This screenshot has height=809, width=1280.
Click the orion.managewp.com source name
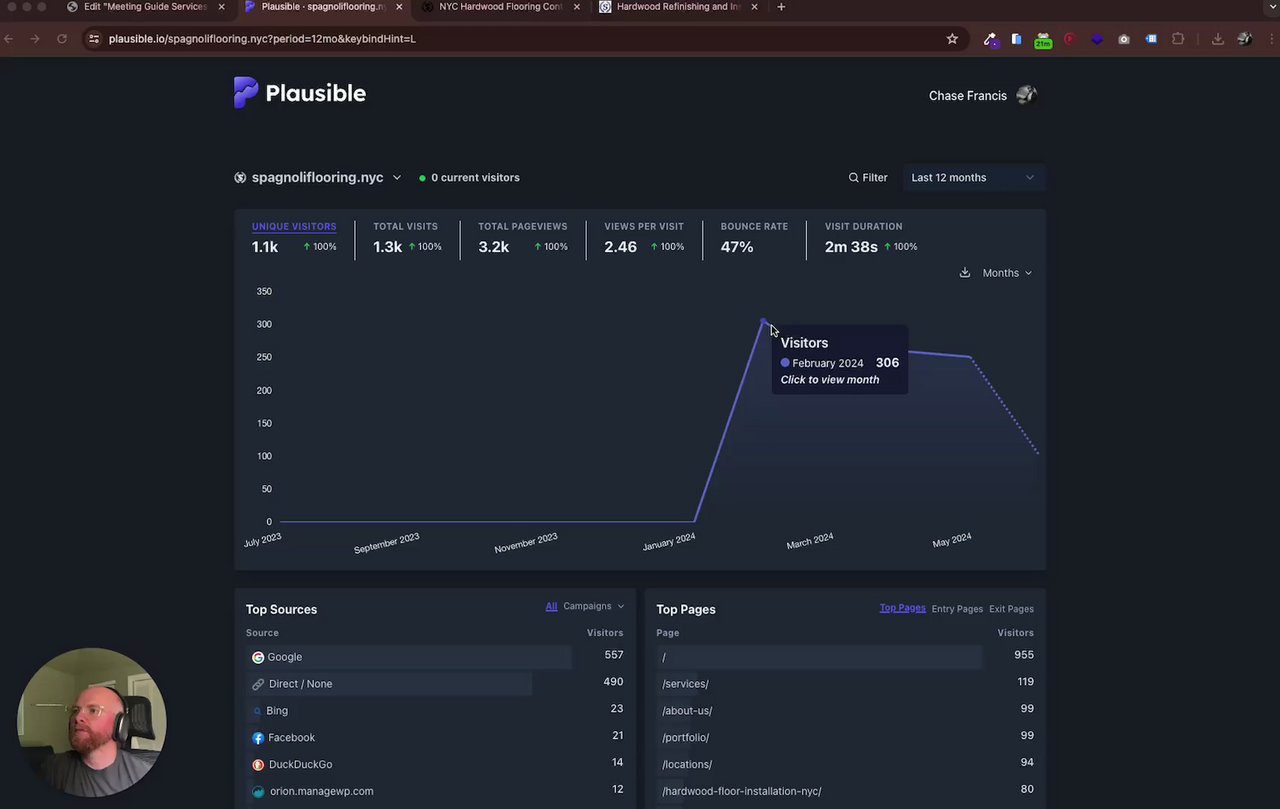click(x=321, y=791)
